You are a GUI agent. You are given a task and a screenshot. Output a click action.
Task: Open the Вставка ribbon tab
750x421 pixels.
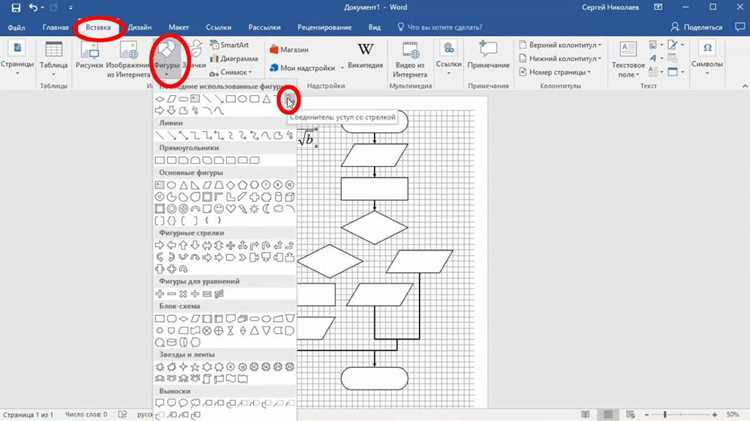pos(98,27)
